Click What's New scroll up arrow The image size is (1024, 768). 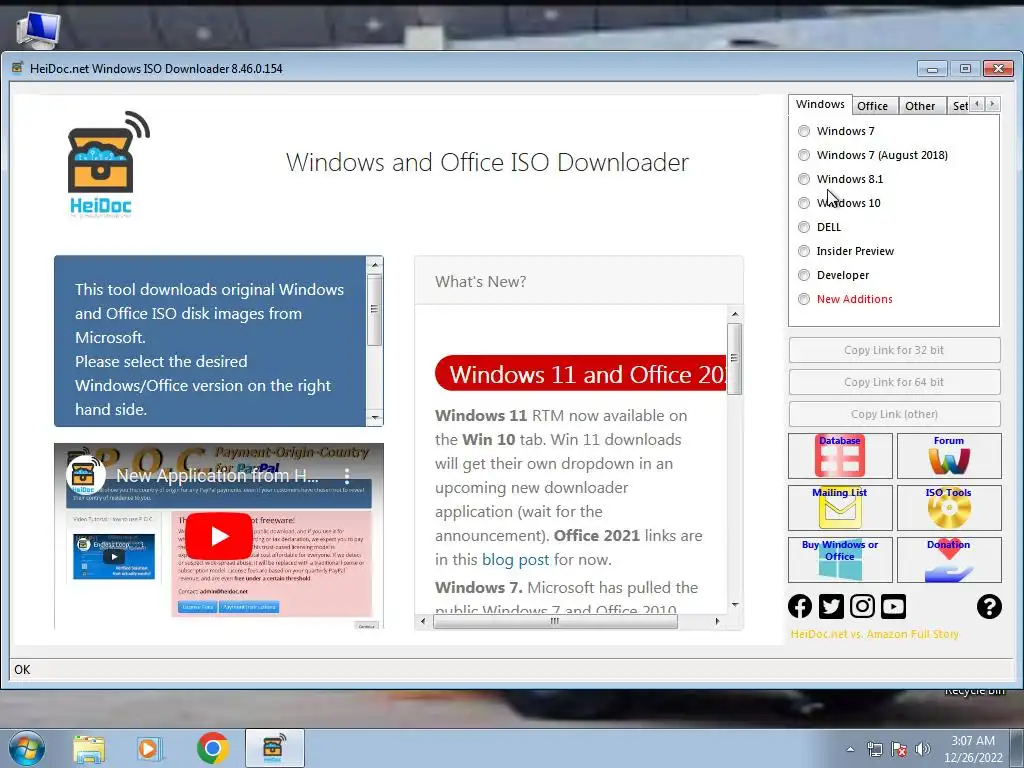point(735,314)
